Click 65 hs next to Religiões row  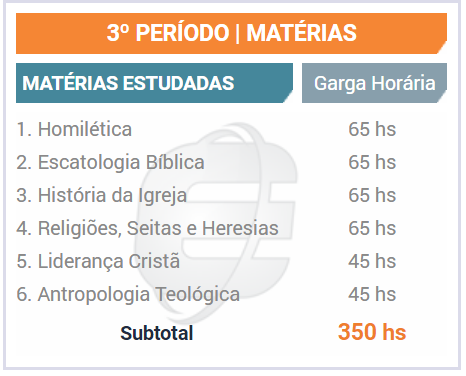tap(372, 228)
